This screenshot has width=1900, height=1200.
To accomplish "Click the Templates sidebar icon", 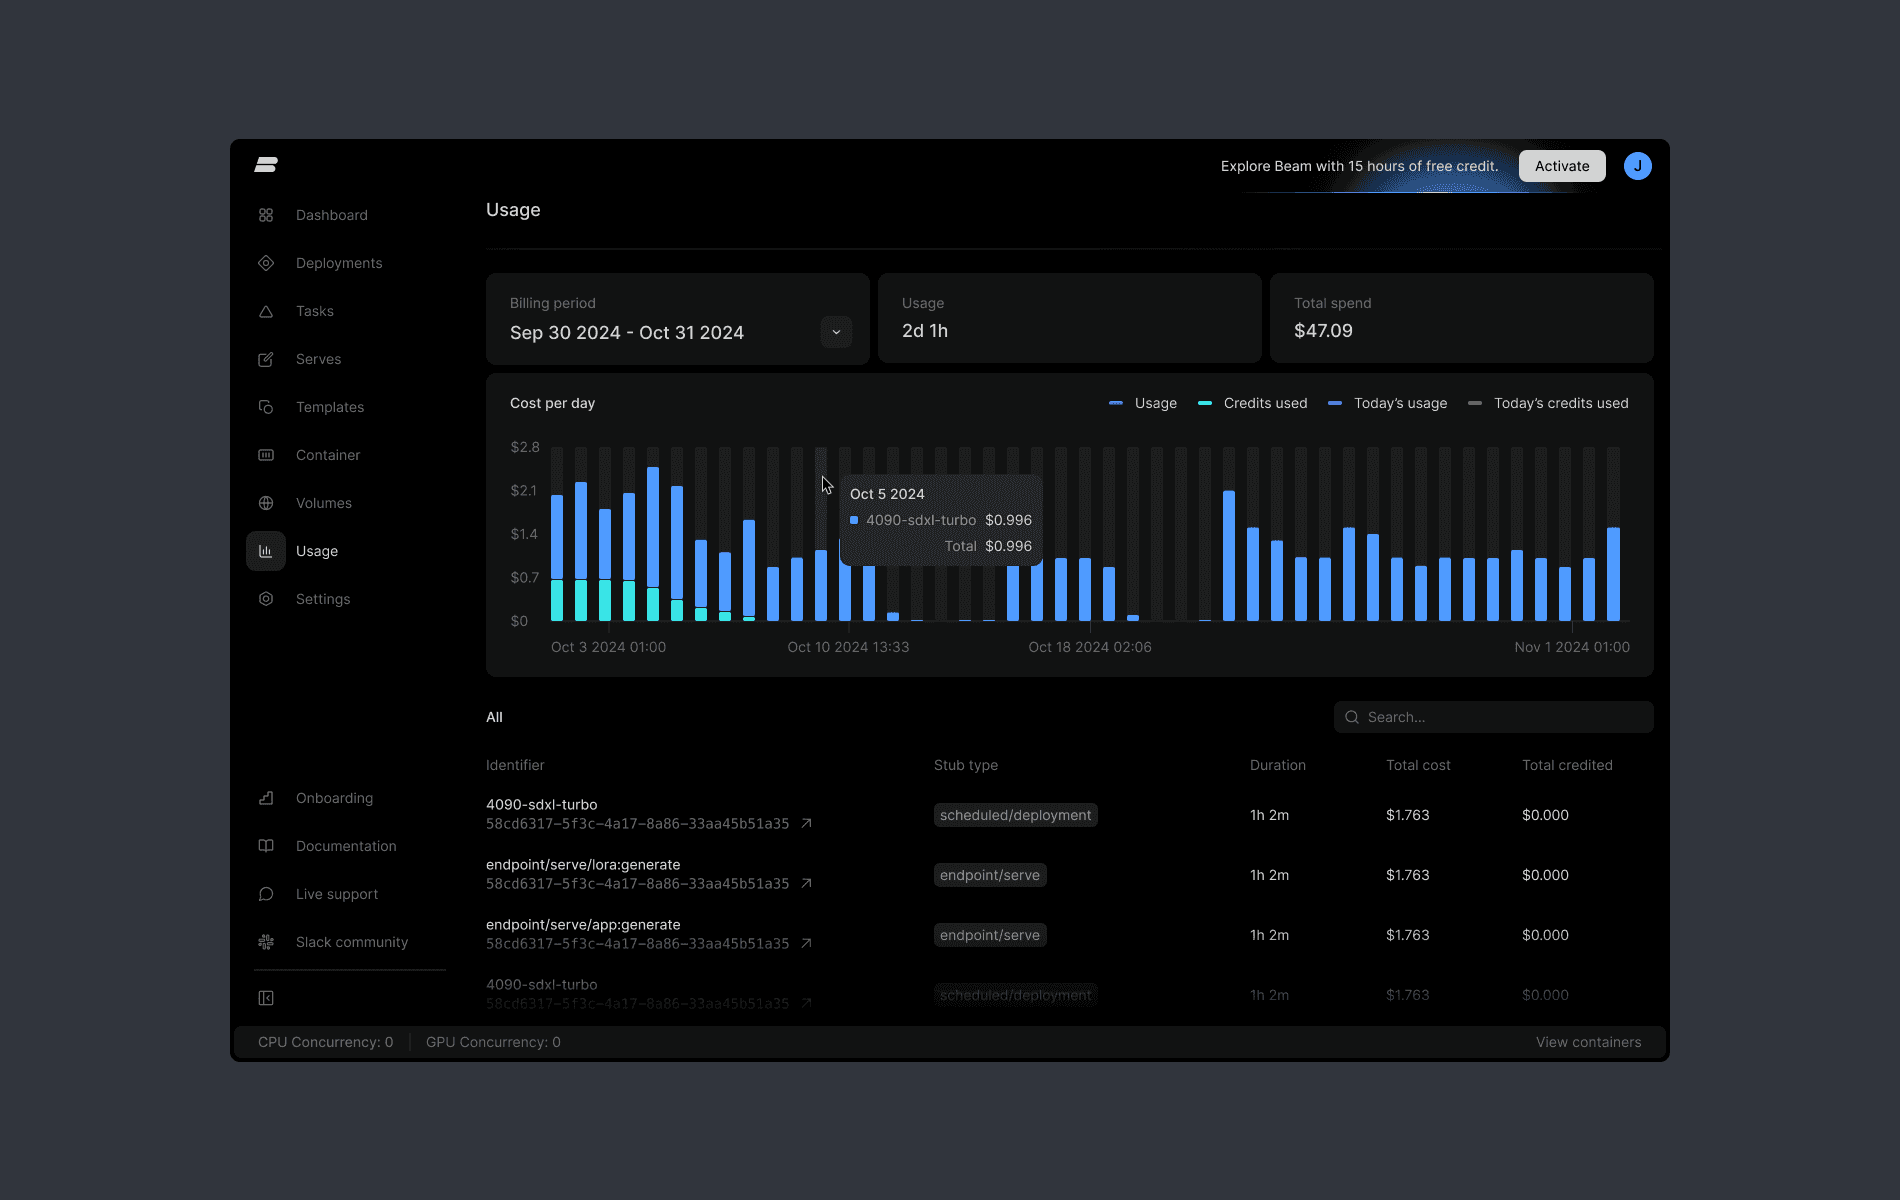I will coord(266,407).
